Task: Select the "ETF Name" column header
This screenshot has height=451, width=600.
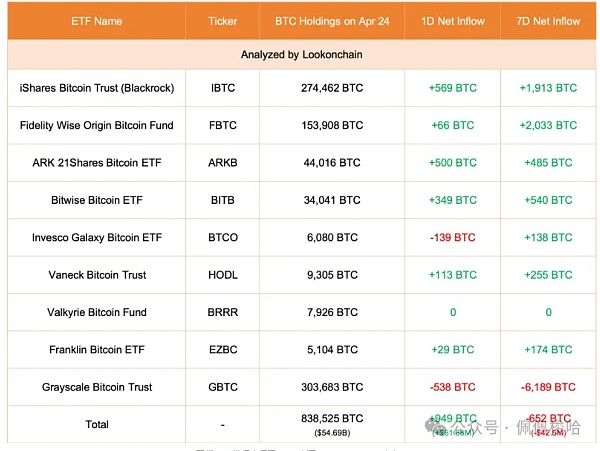Action: pos(97,21)
